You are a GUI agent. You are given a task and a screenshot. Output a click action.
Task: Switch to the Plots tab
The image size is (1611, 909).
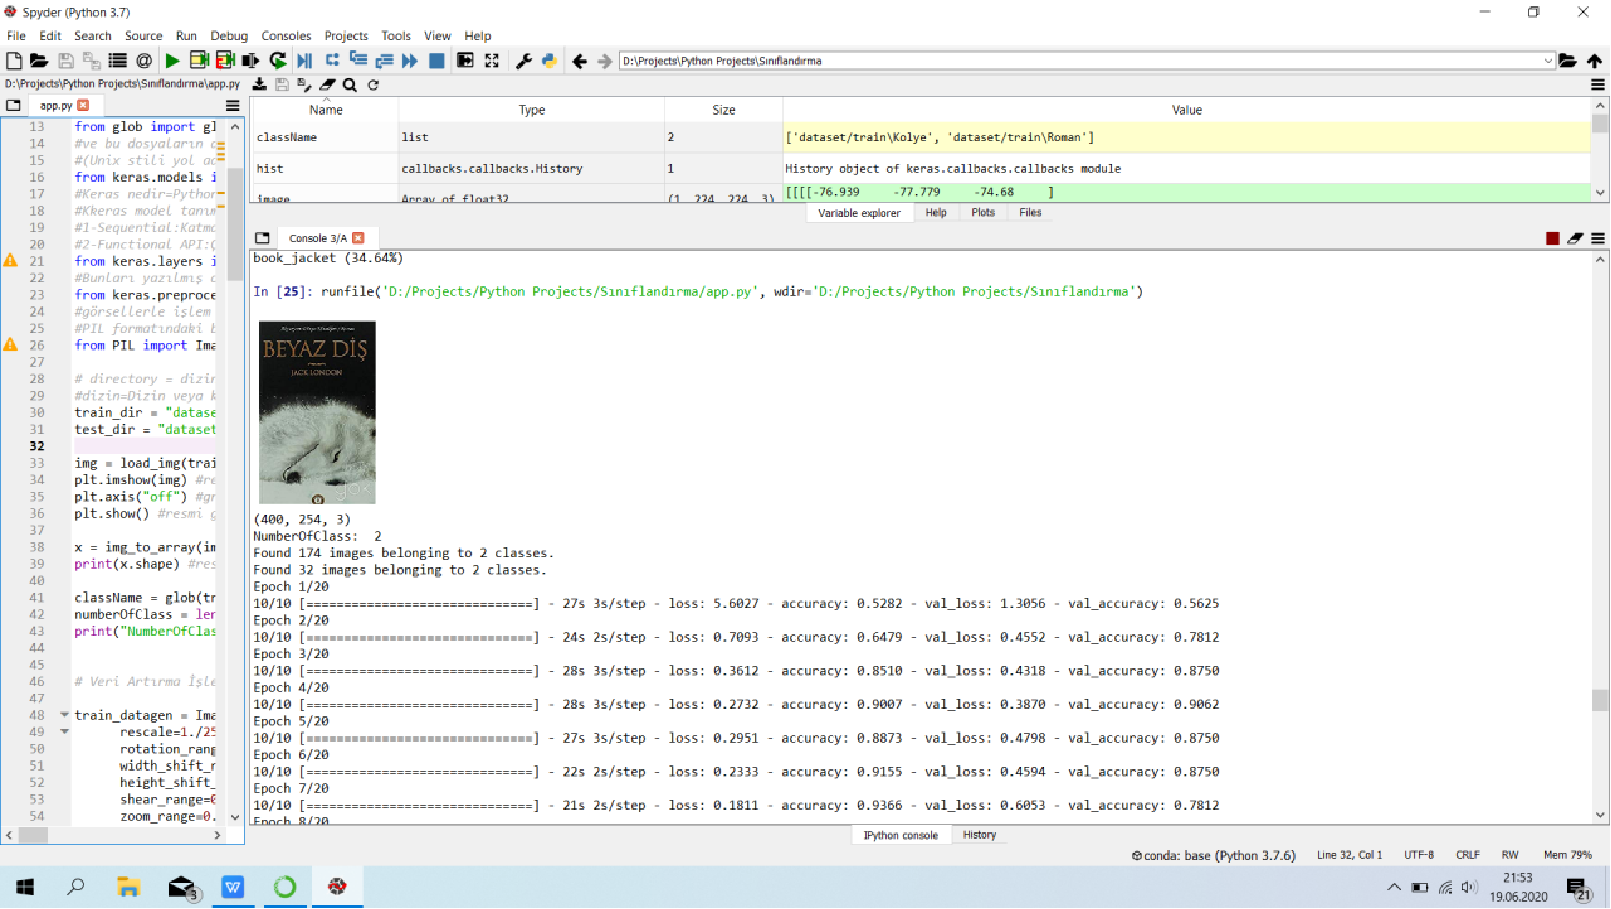coord(982,212)
